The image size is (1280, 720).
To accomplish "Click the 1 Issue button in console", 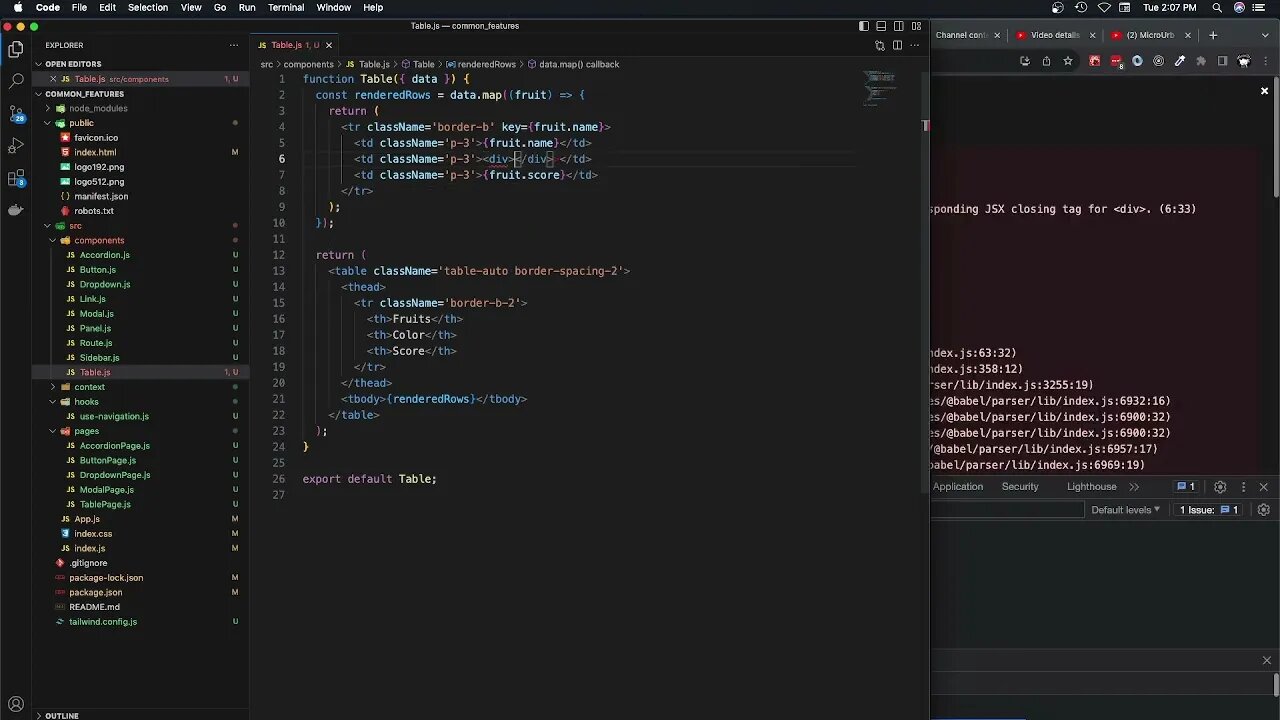I will [1209, 510].
